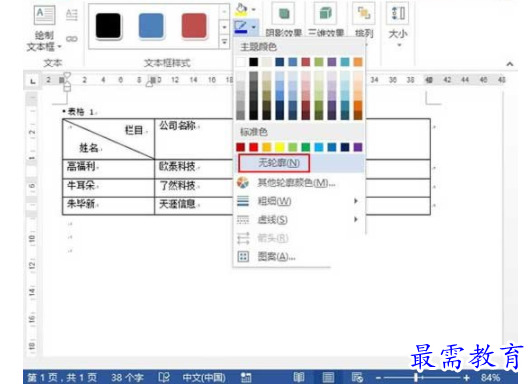This screenshot has height=388, width=532.
Task: Click the 栏目 header text
Action: [134, 130]
